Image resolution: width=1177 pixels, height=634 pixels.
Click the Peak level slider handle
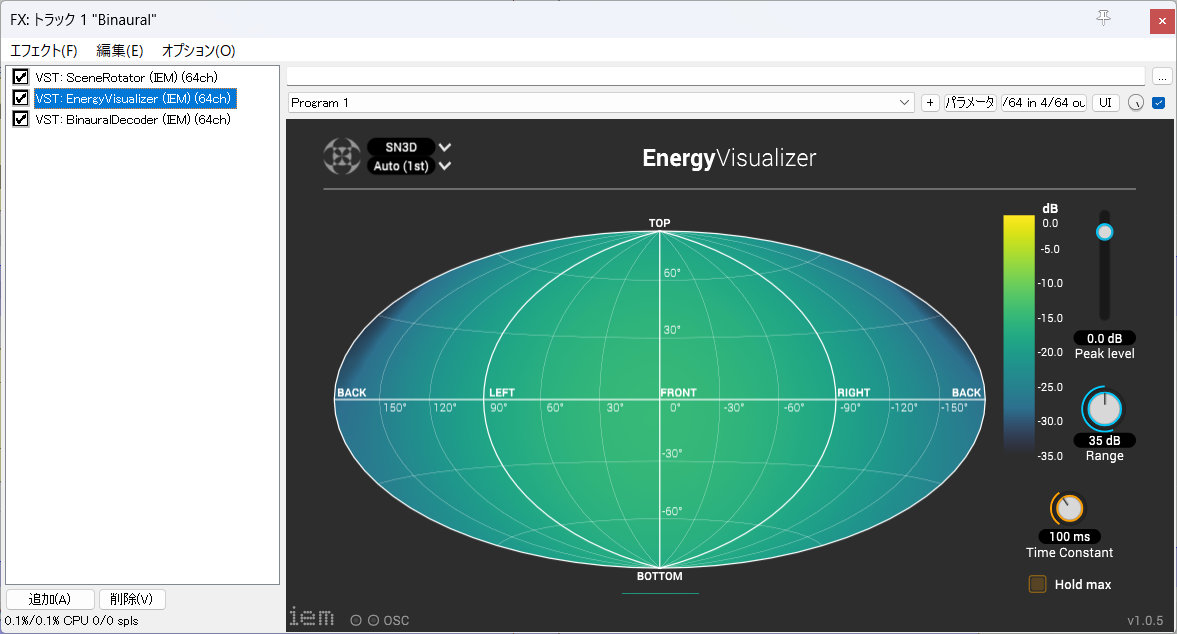(1104, 232)
